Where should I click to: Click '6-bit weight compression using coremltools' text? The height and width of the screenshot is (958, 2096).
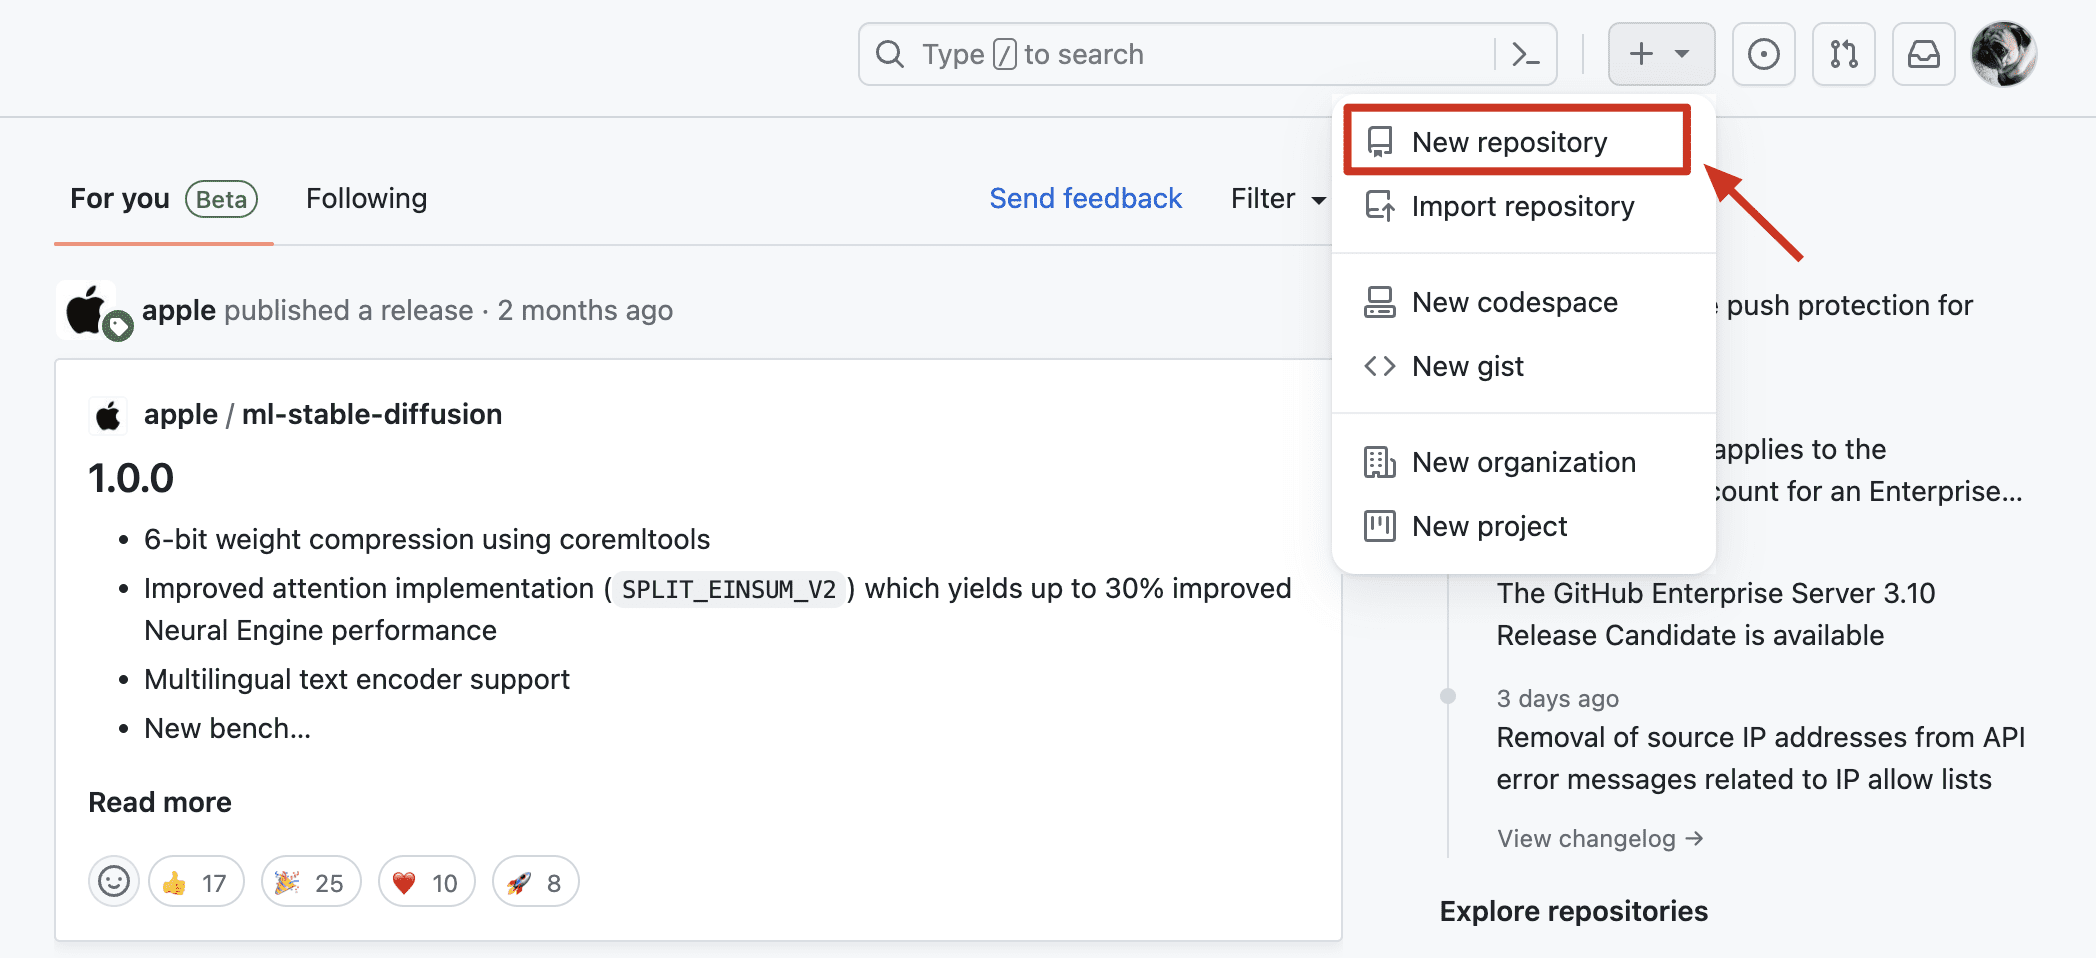coord(427,540)
